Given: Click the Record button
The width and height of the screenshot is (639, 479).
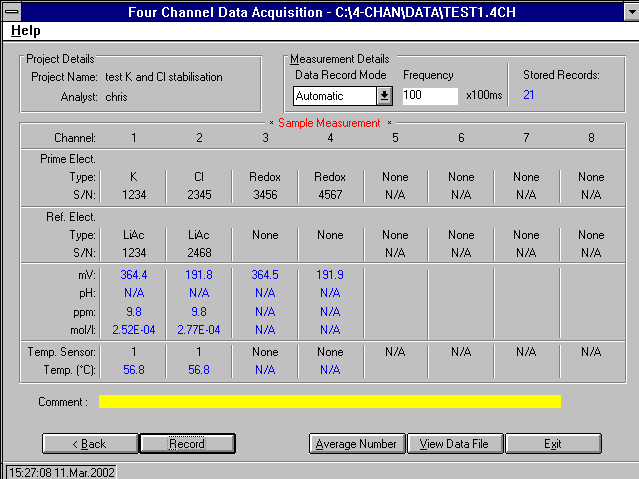Looking at the screenshot, I should click(x=187, y=444).
